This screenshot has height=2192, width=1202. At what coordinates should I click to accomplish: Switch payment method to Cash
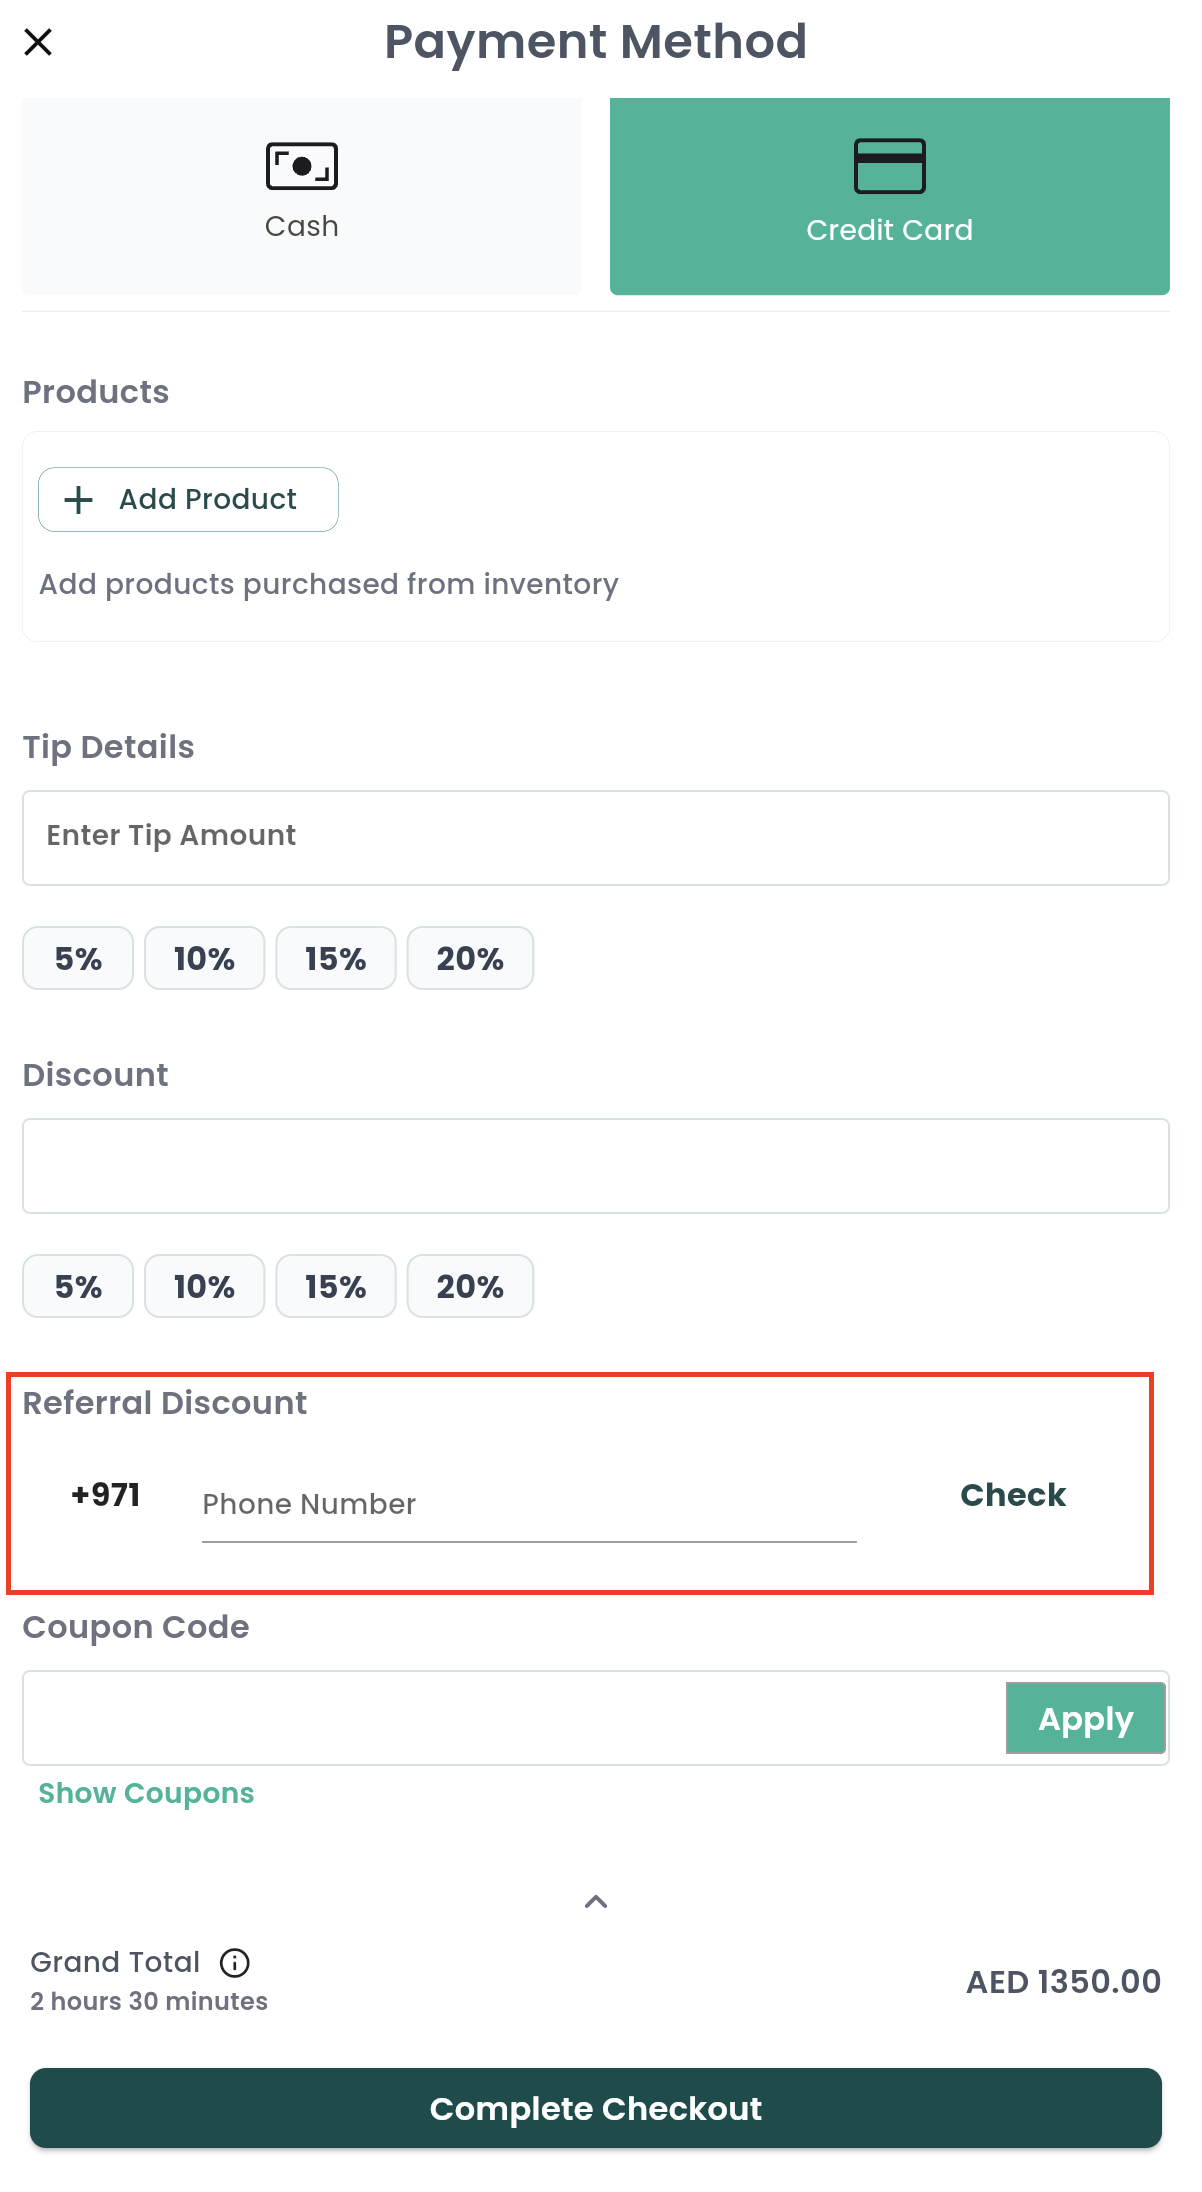[301, 195]
